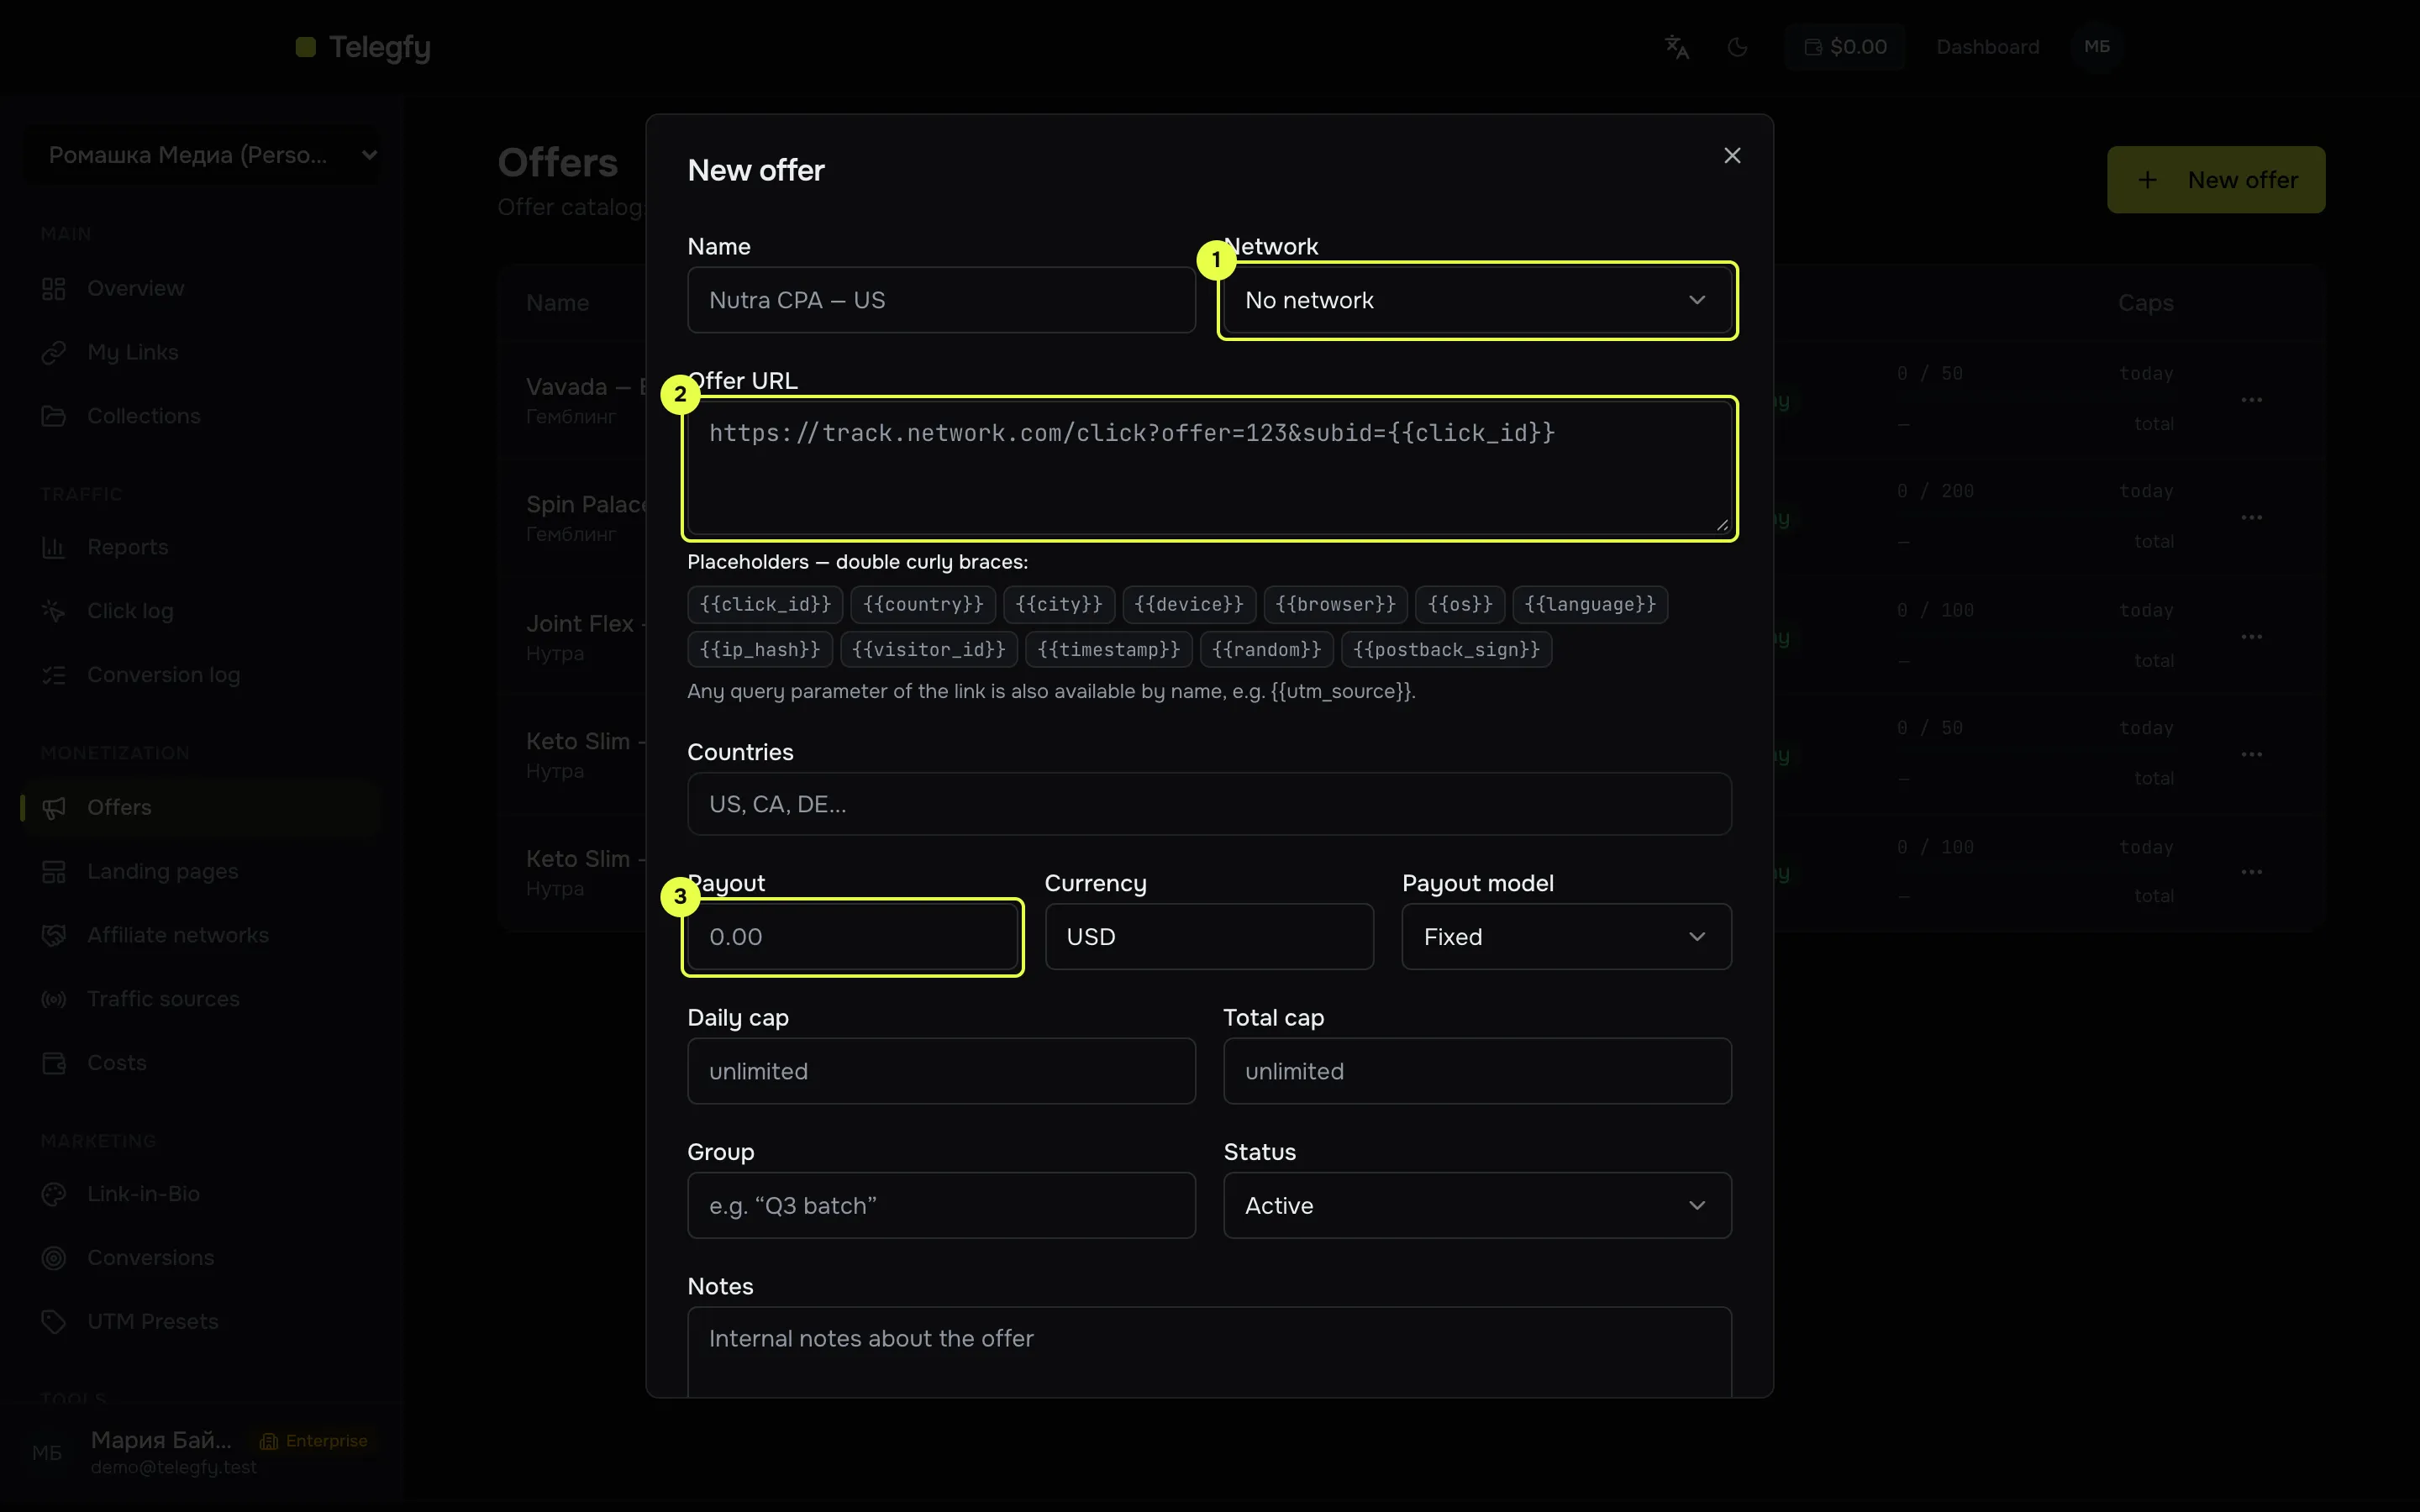The image size is (2420, 1512).
Task: Open the $0.00 balance wallet button
Action: [x=1845, y=47]
